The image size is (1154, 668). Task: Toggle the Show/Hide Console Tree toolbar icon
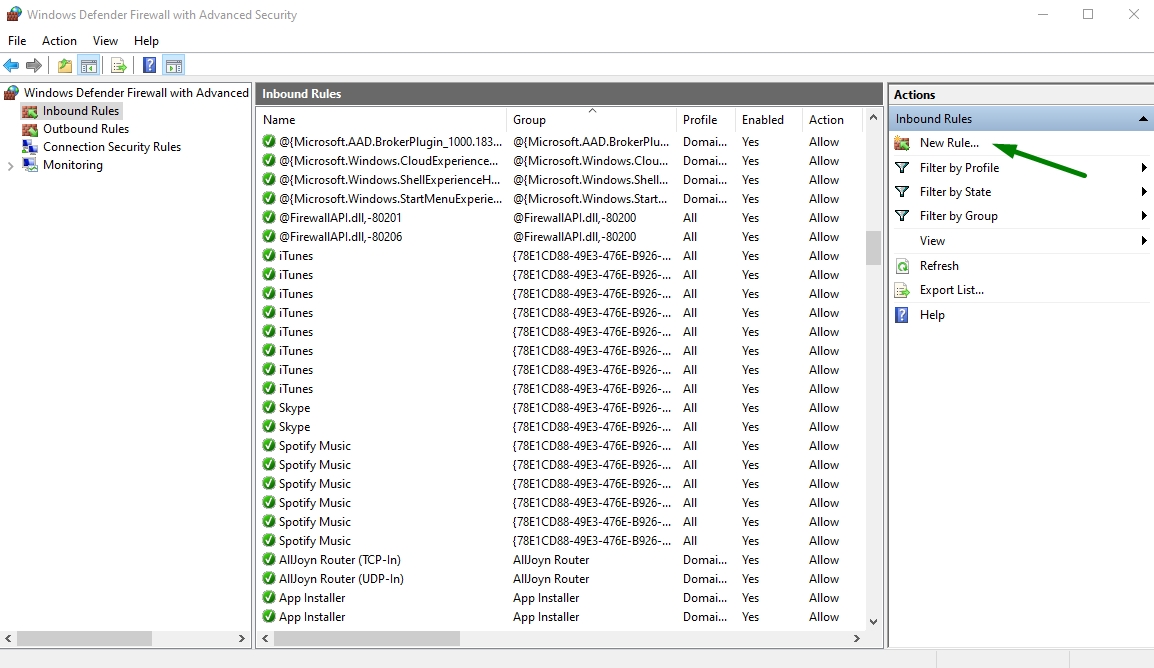[89, 66]
